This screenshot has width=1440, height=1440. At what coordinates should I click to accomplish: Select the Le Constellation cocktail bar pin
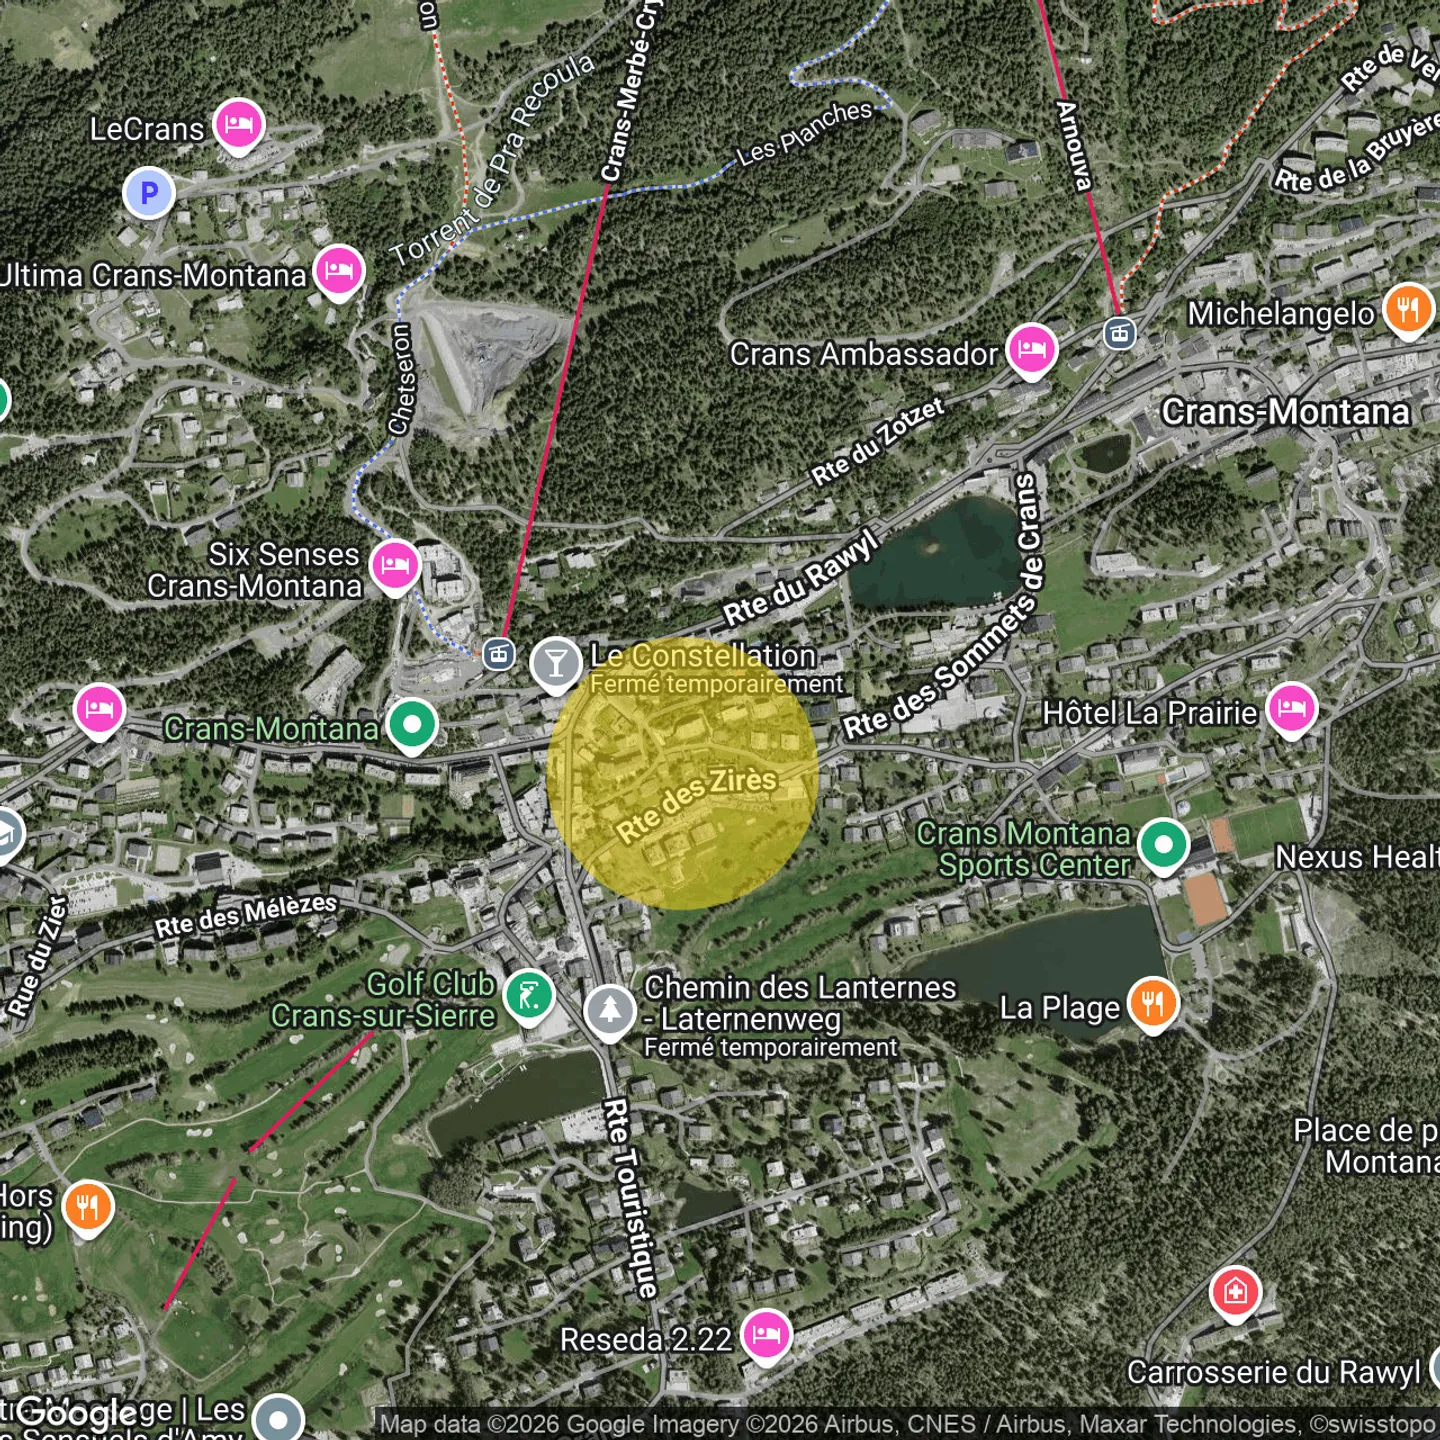(x=556, y=665)
